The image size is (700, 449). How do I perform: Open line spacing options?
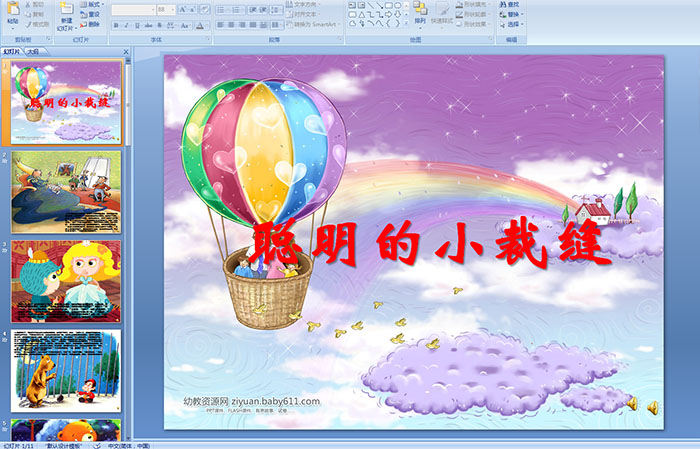pos(276,9)
